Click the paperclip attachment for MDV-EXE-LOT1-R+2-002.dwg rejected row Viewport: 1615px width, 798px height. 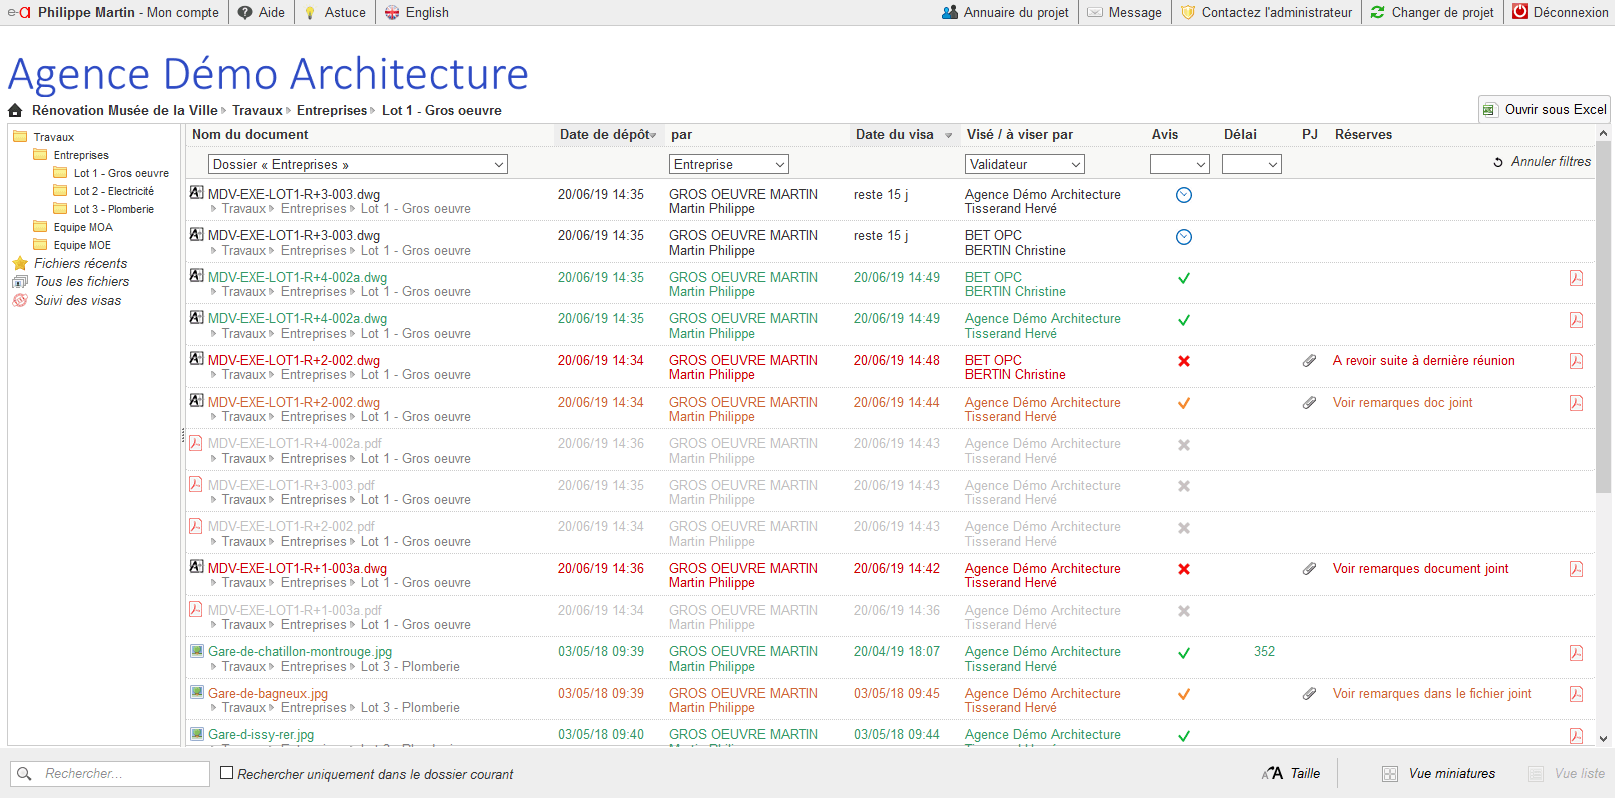(1309, 361)
